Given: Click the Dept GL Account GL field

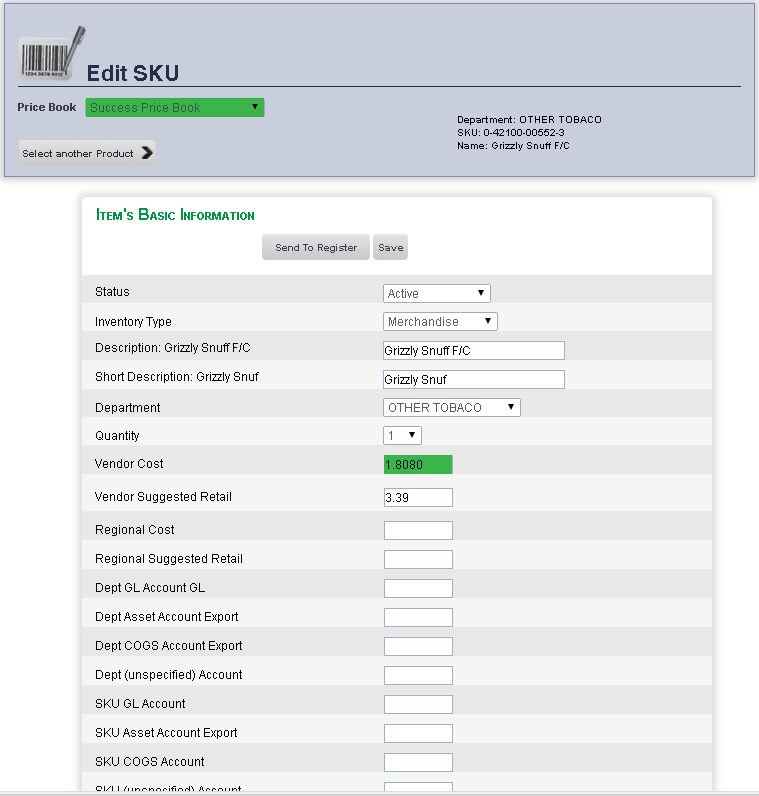Looking at the screenshot, I should pyautogui.click(x=418, y=588).
